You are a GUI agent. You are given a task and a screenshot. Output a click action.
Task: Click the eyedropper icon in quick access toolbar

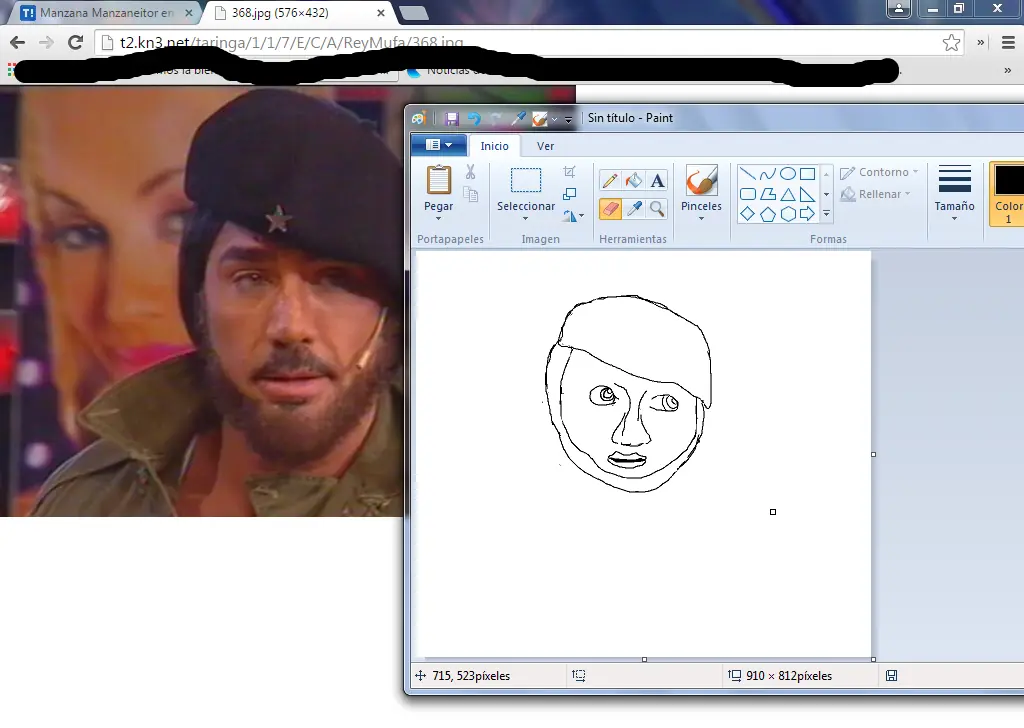point(519,119)
